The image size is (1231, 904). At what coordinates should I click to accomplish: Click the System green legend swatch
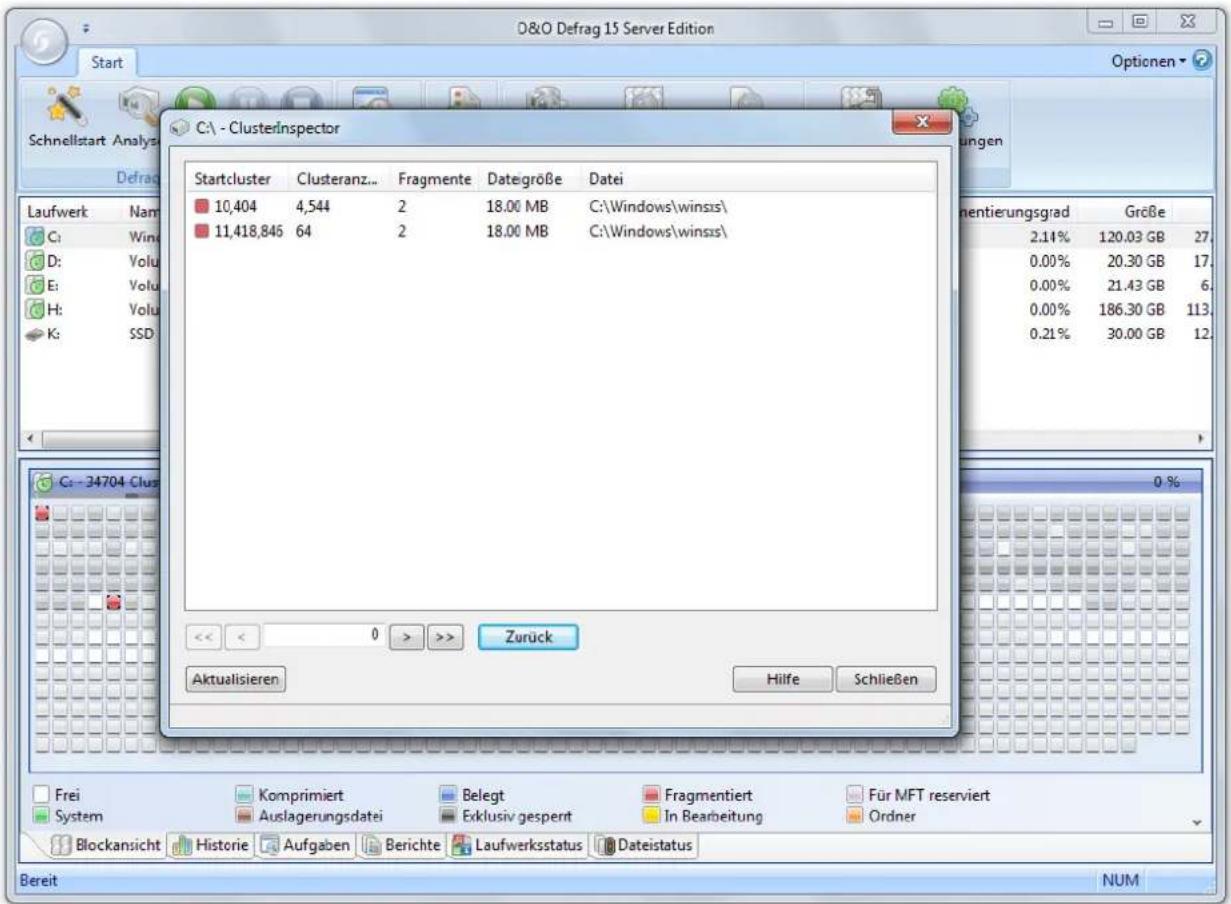tap(41, 817)
